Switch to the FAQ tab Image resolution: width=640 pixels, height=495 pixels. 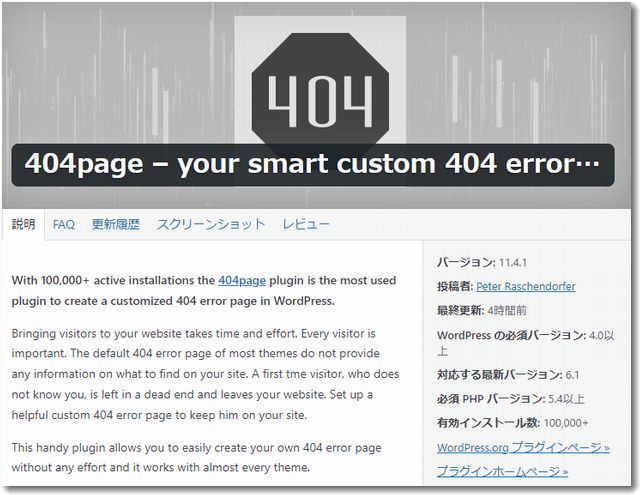63,225
